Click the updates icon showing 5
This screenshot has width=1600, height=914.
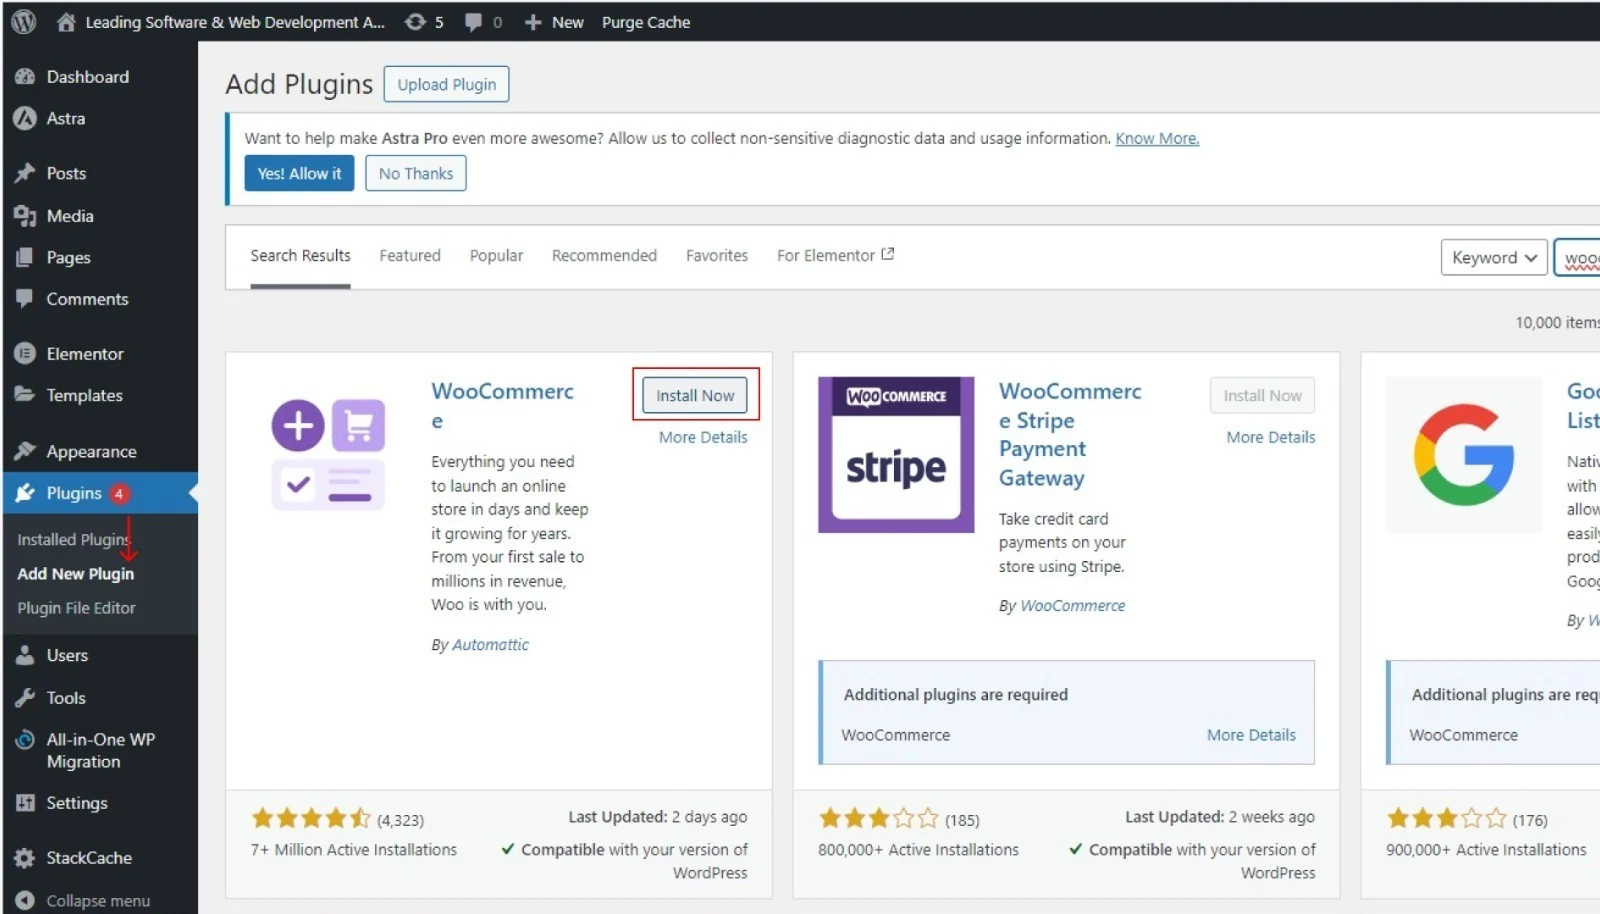415,22
